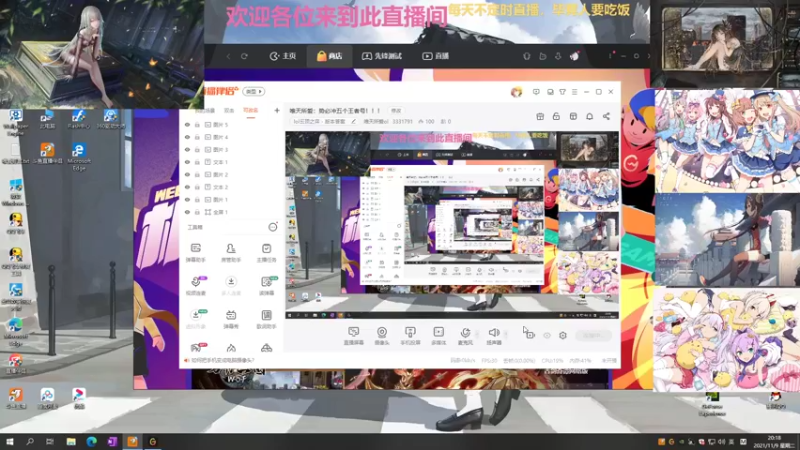Open taskbar search magnifier
Image resolution: width=800 pixels, height=450 pixels.
tap(30, 442)
